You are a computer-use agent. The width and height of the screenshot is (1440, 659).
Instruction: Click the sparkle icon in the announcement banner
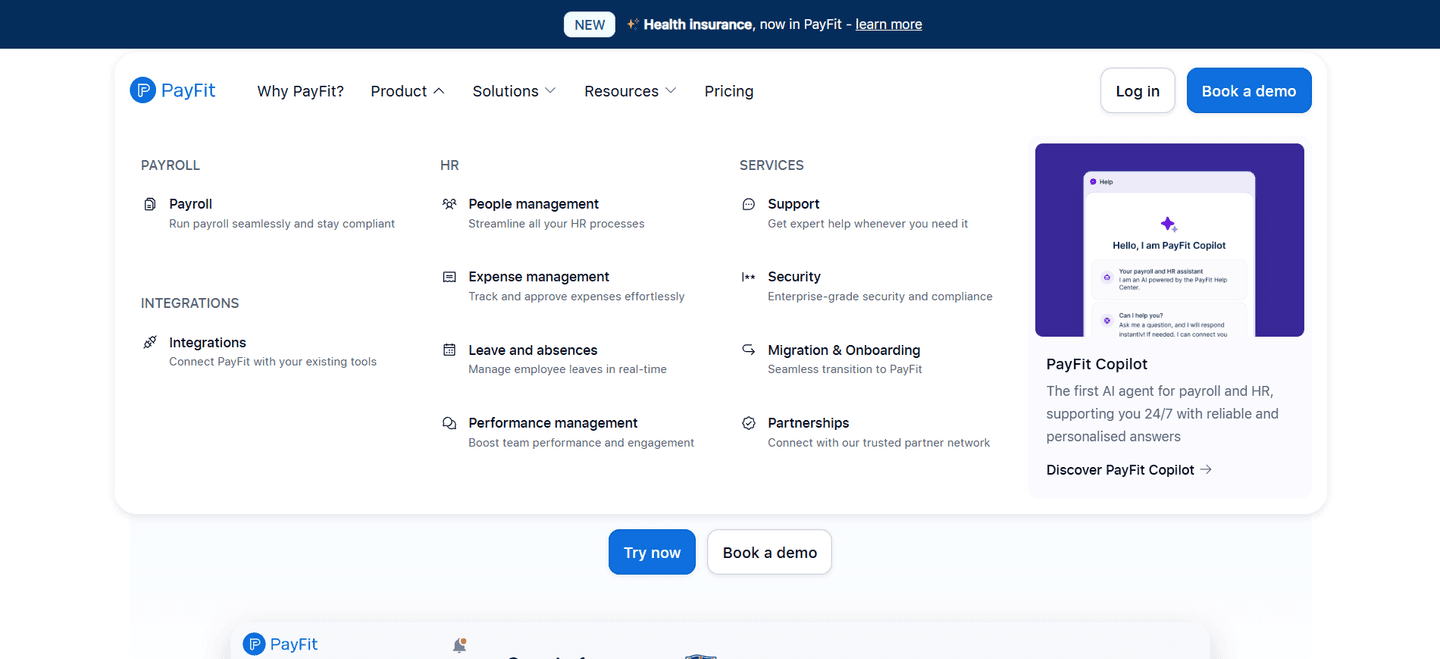coord(633,24)
